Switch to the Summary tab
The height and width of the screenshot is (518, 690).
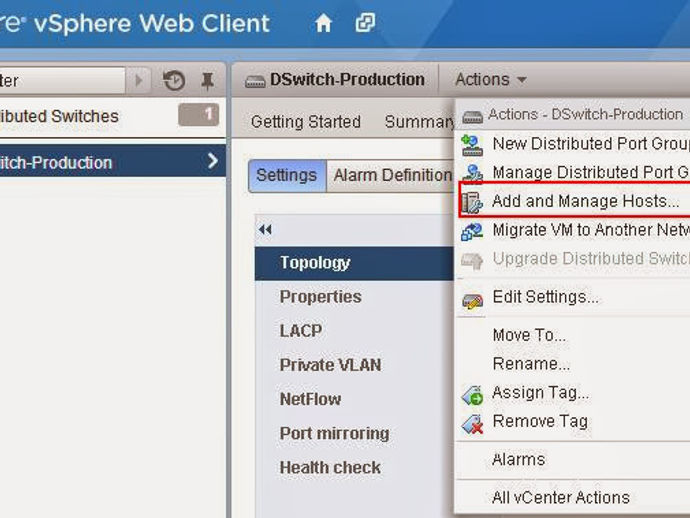coord(420,121)
